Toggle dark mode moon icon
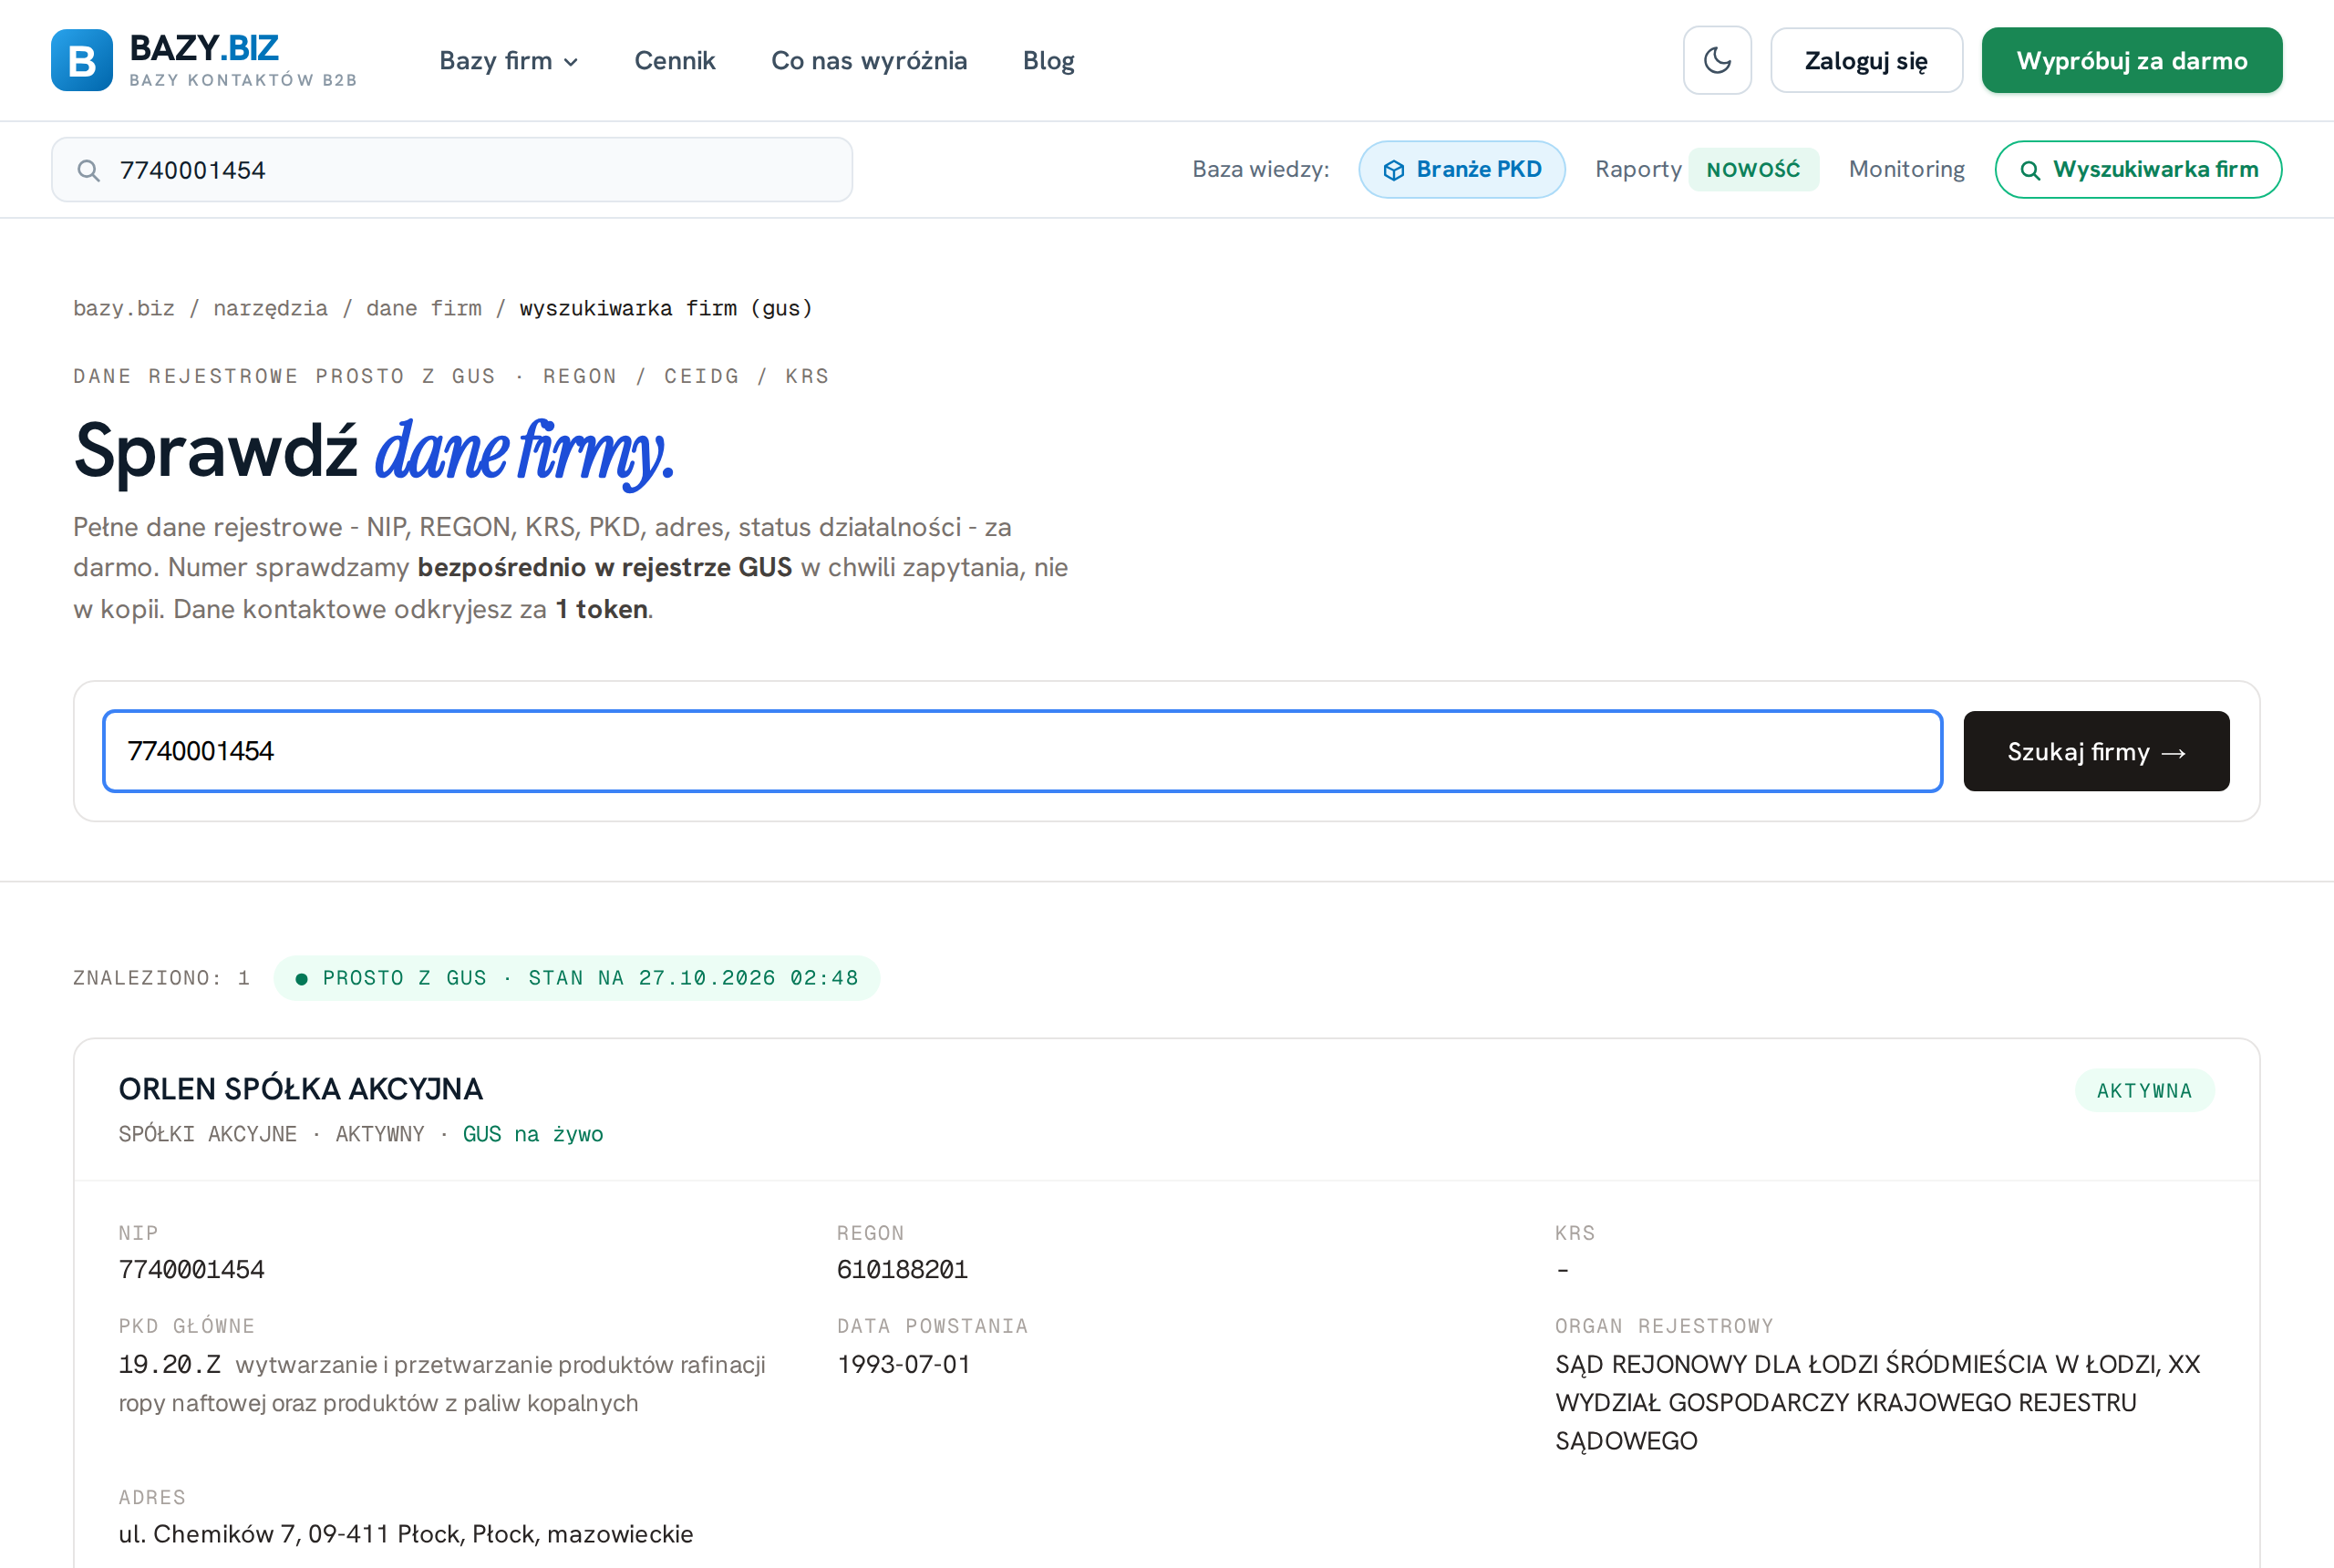This screenshot has height=1568, width=2334. (1717, 60)
